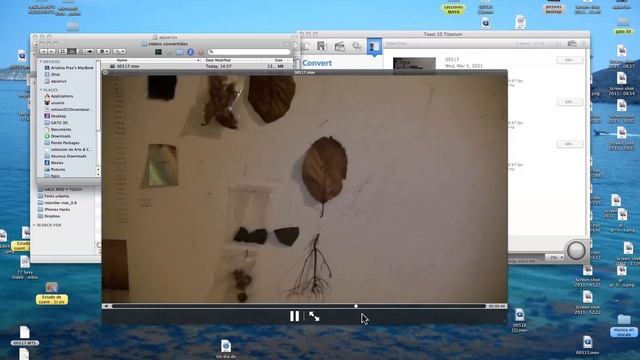Open Dropbox in back Finder window sidebar
This screenshot has height=360, width=640.
pyautogui.click(x=49, y=216)
